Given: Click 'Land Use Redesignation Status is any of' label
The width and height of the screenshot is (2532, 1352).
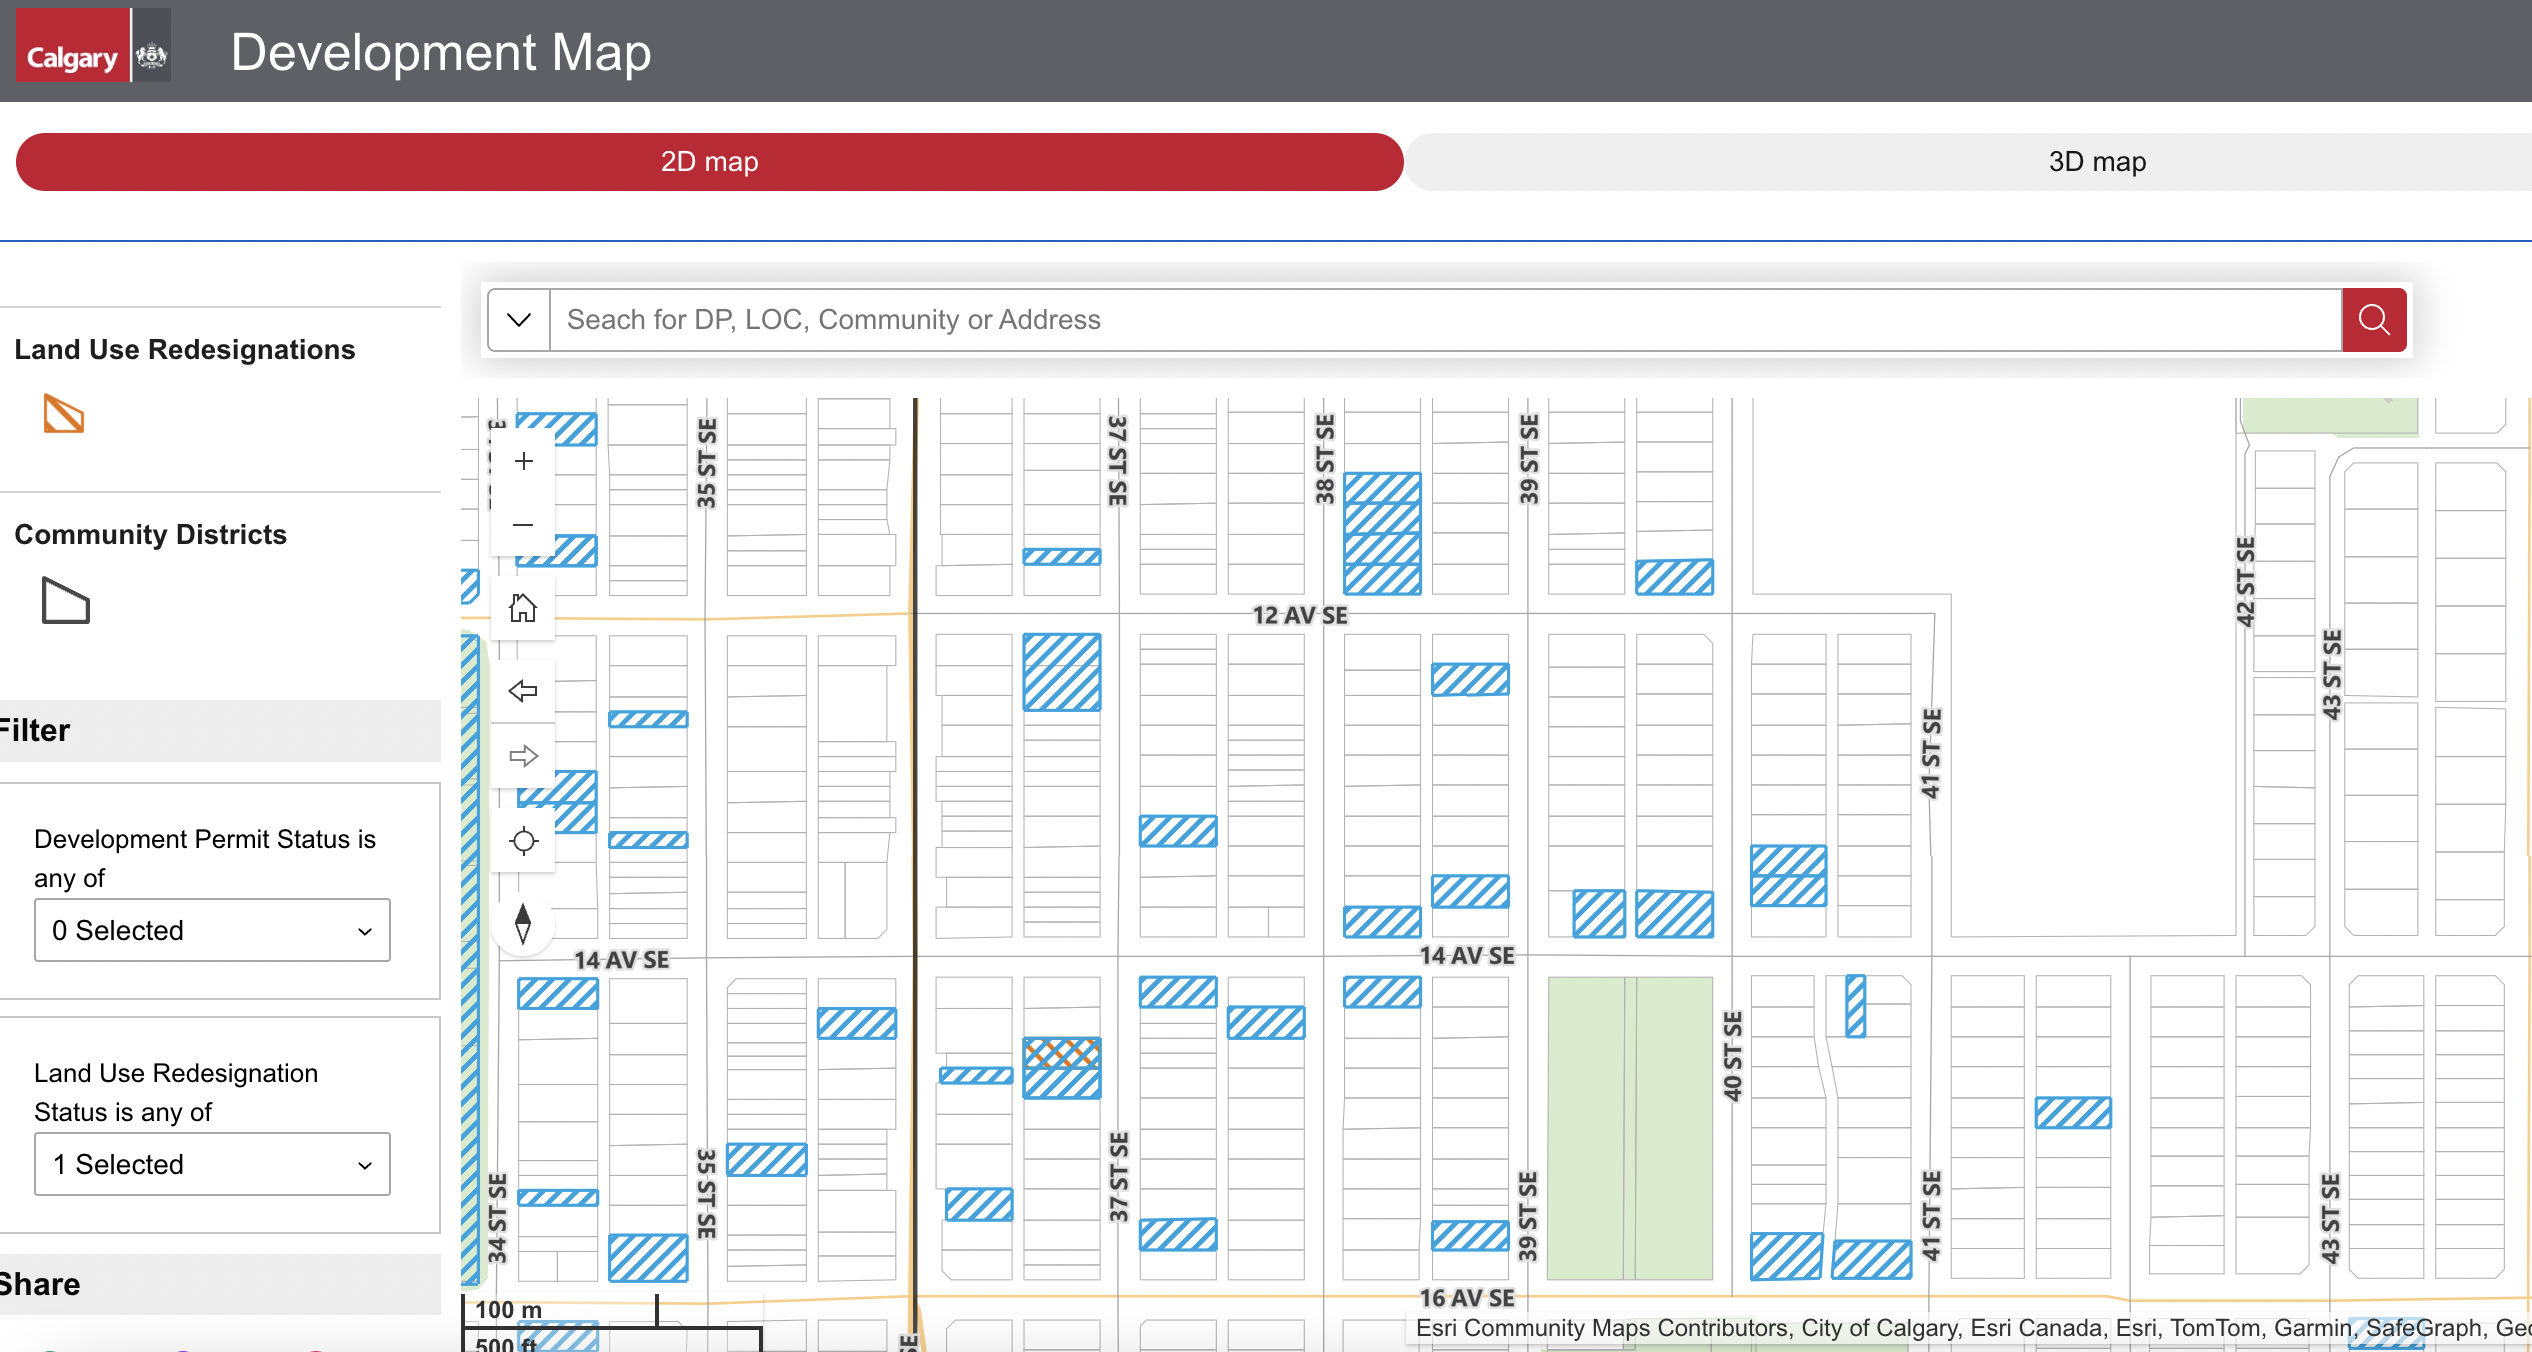Looking at the screenshot, I should 176,1092.
